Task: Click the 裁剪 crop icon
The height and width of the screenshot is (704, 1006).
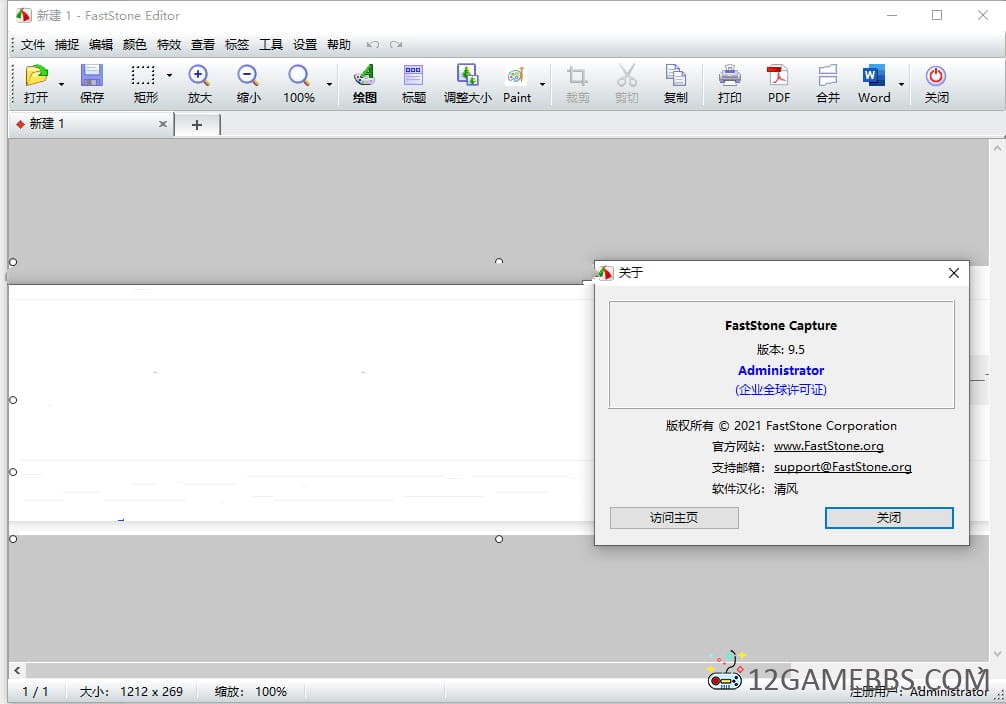Action: (577, 76)
